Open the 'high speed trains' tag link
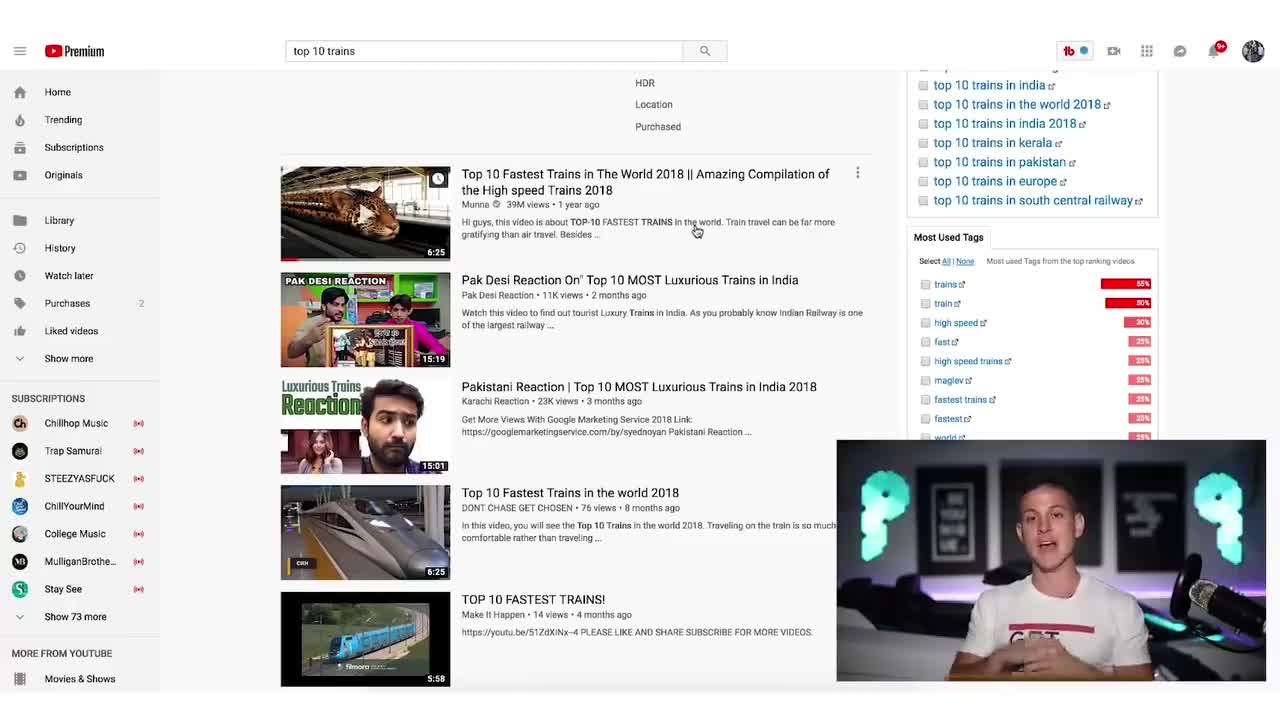 pos(968,361)
